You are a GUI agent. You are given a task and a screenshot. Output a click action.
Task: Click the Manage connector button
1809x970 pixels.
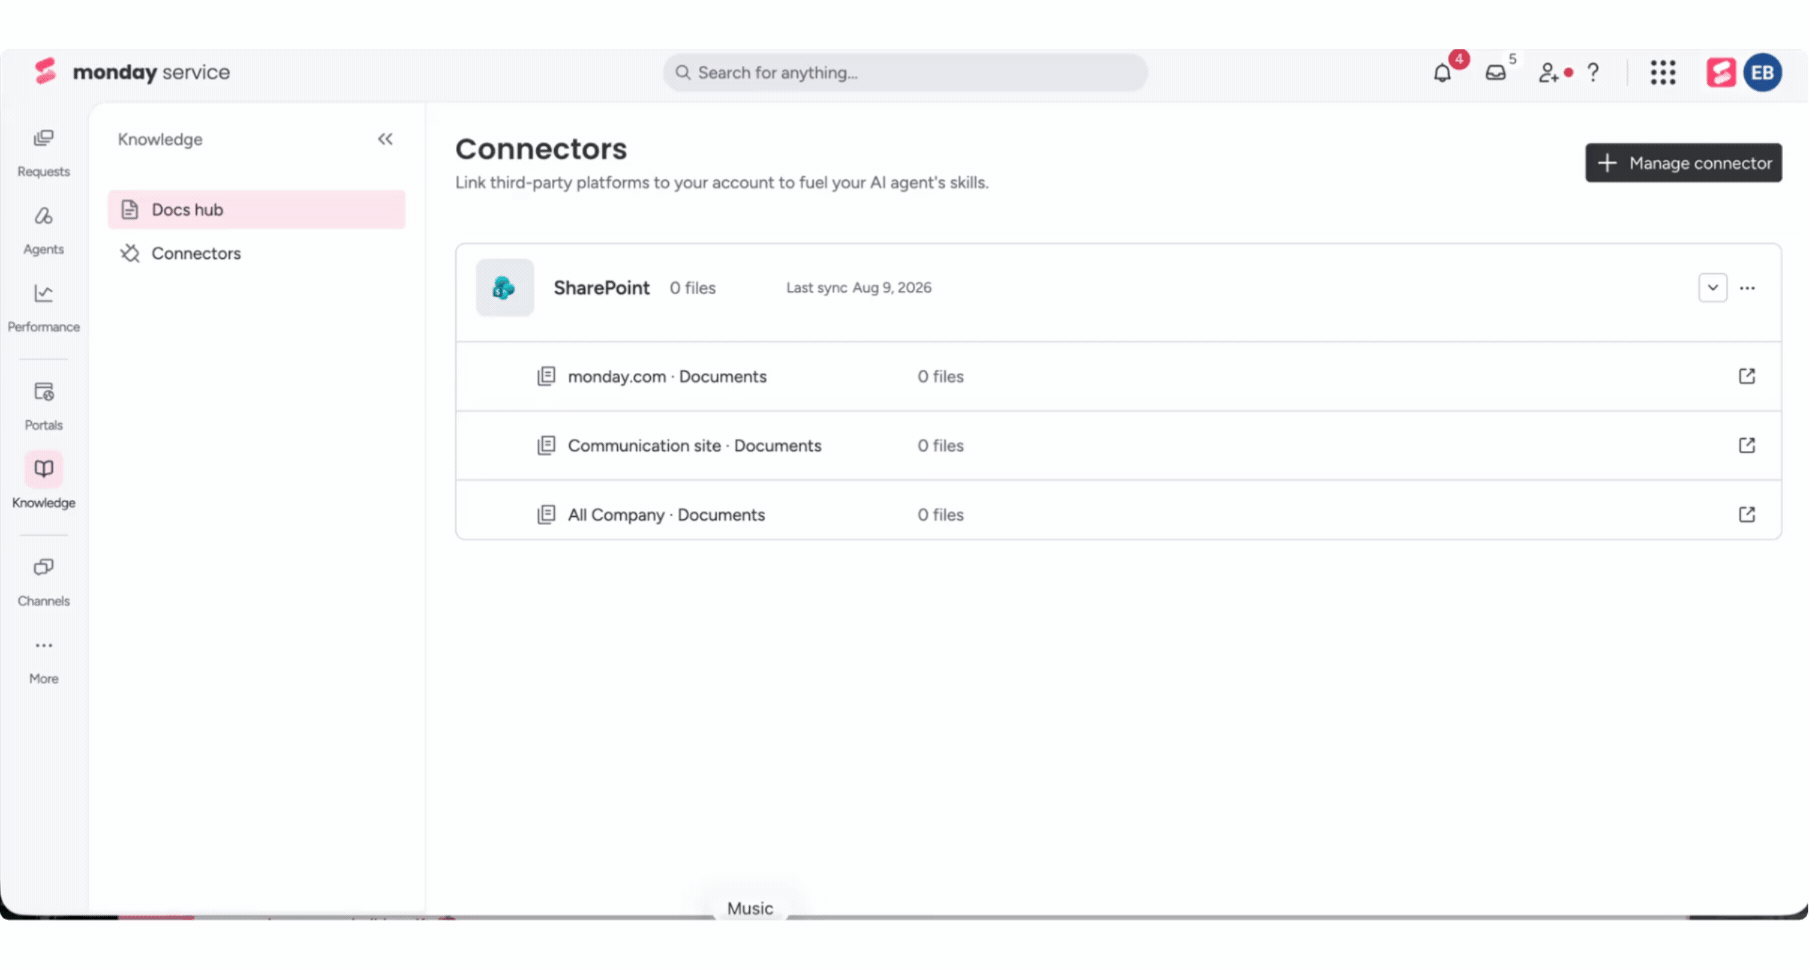tap(1683, 163)
